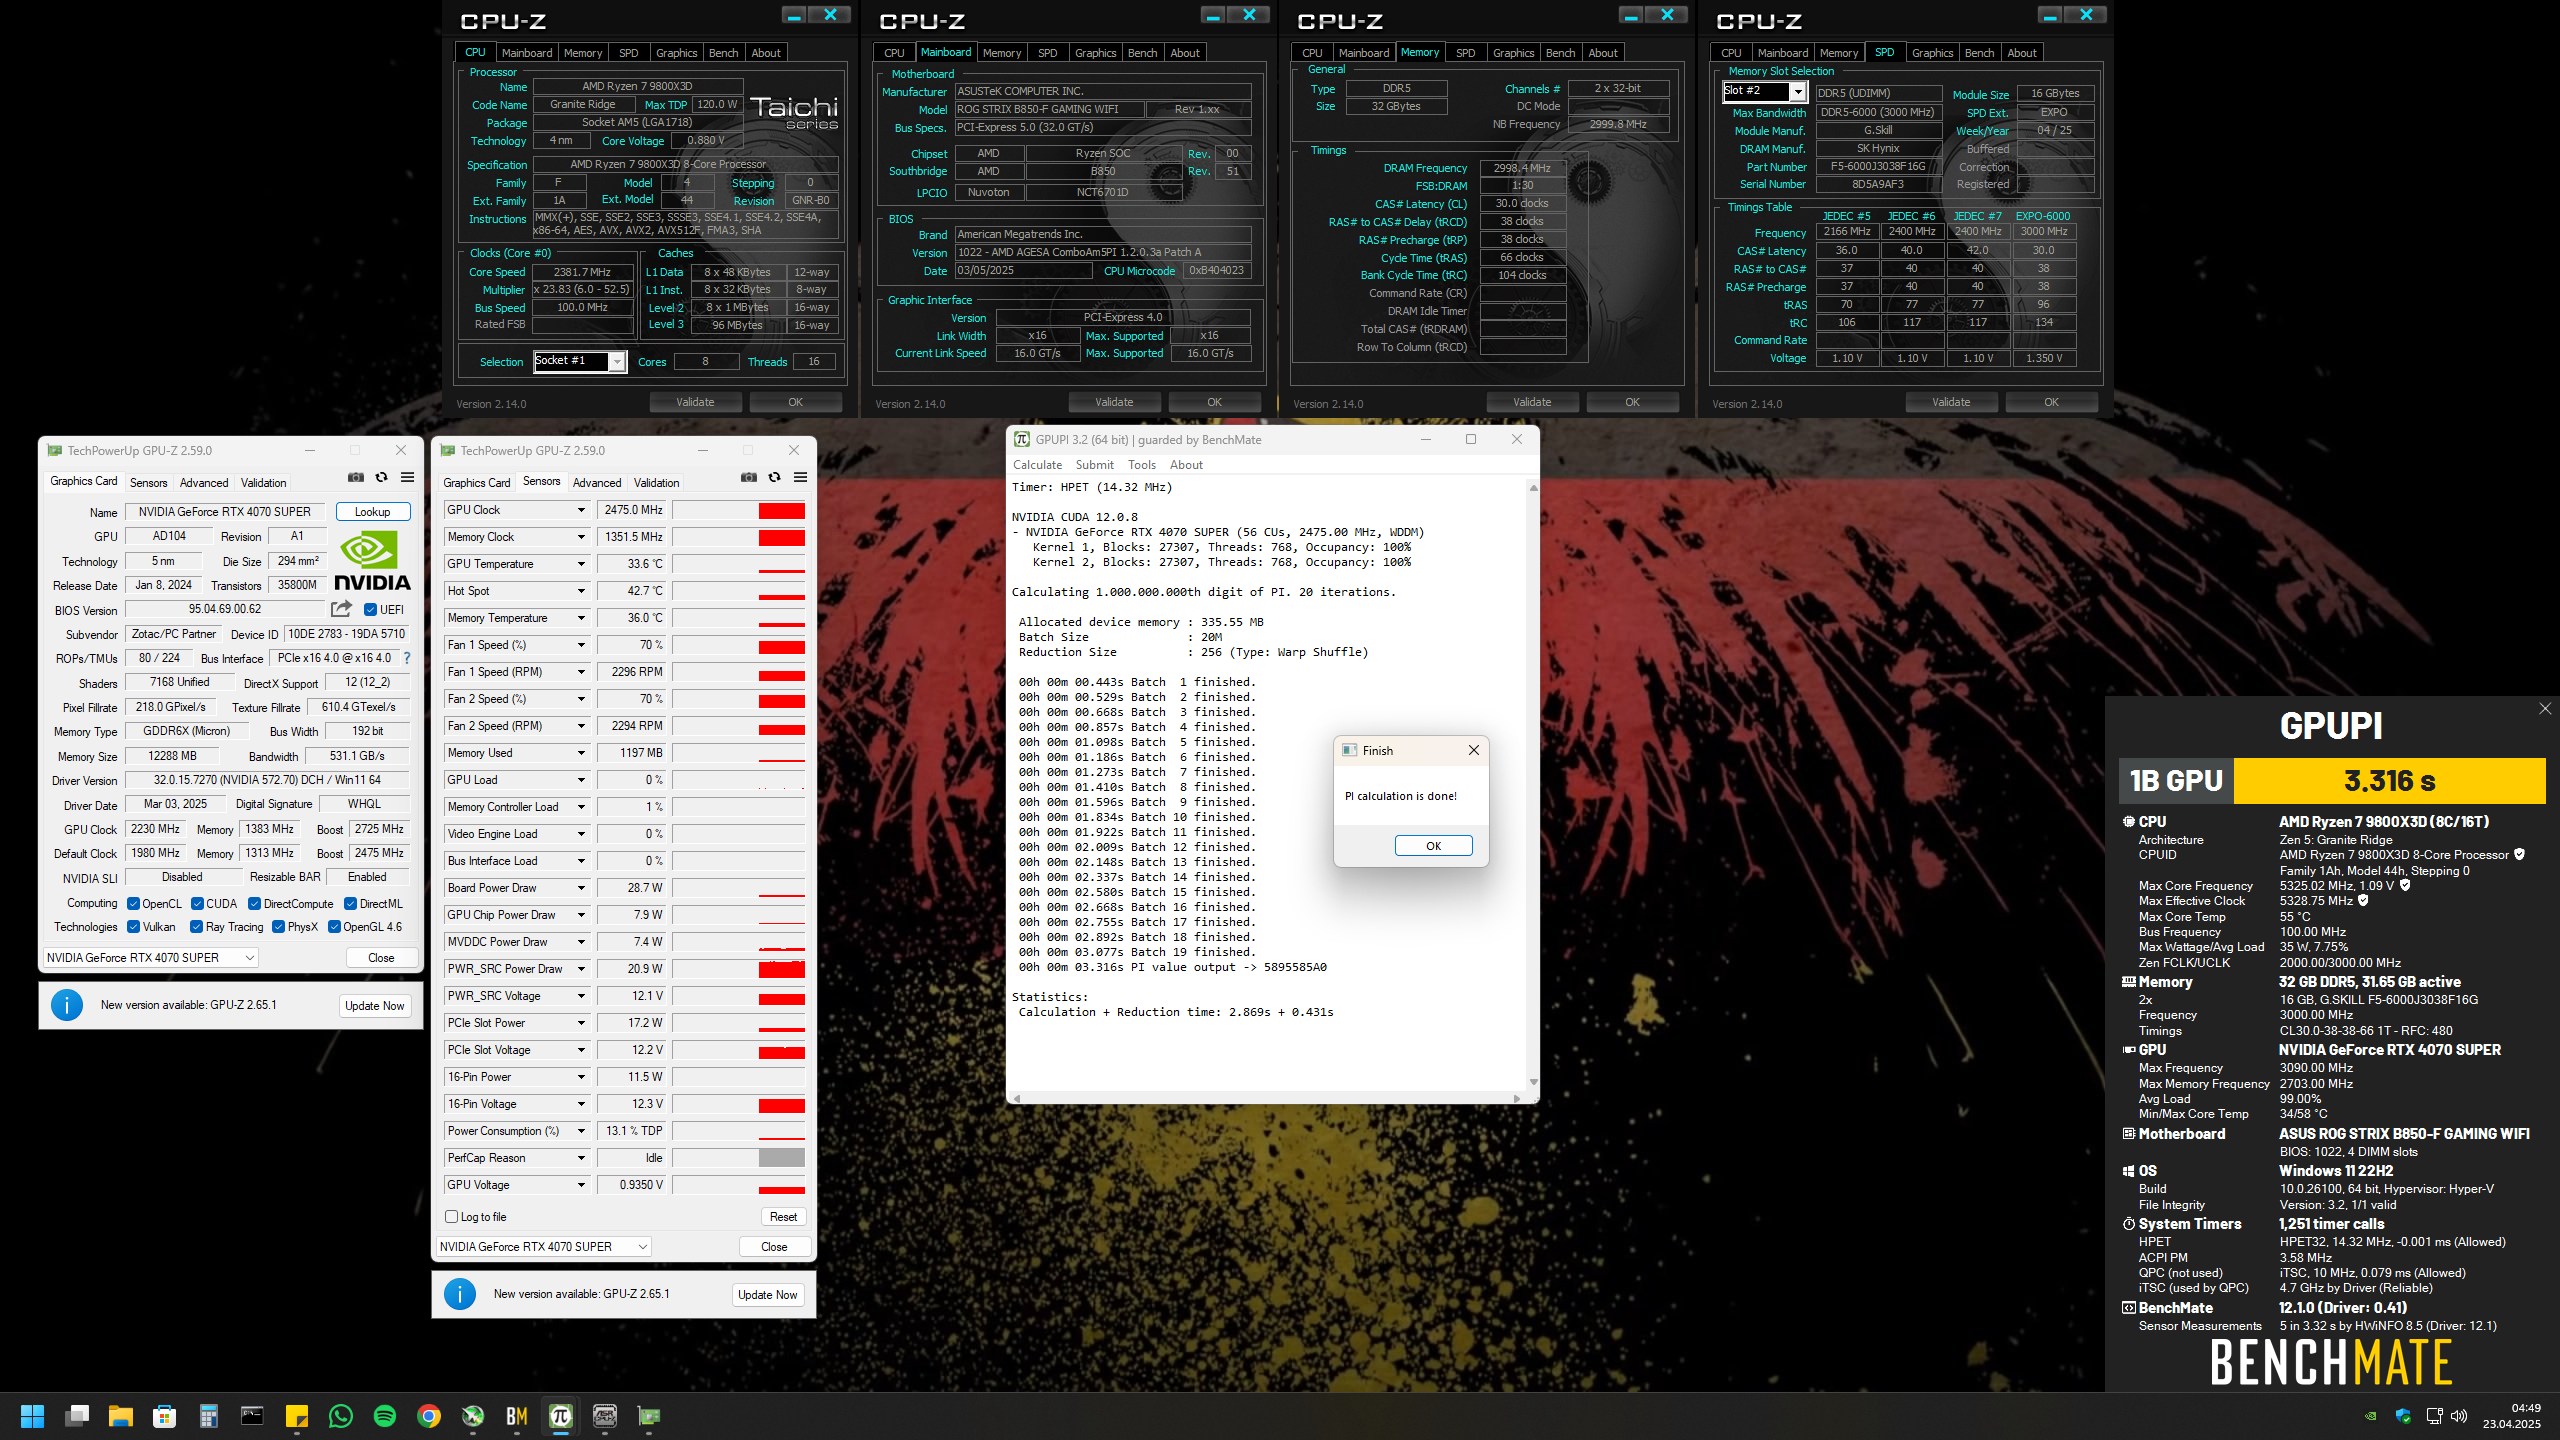Open the GPU selector dropdown in GPU-Z Graphics Card window
Image resolution: width=2560 pixels, height=1440 pixels.
151,958
